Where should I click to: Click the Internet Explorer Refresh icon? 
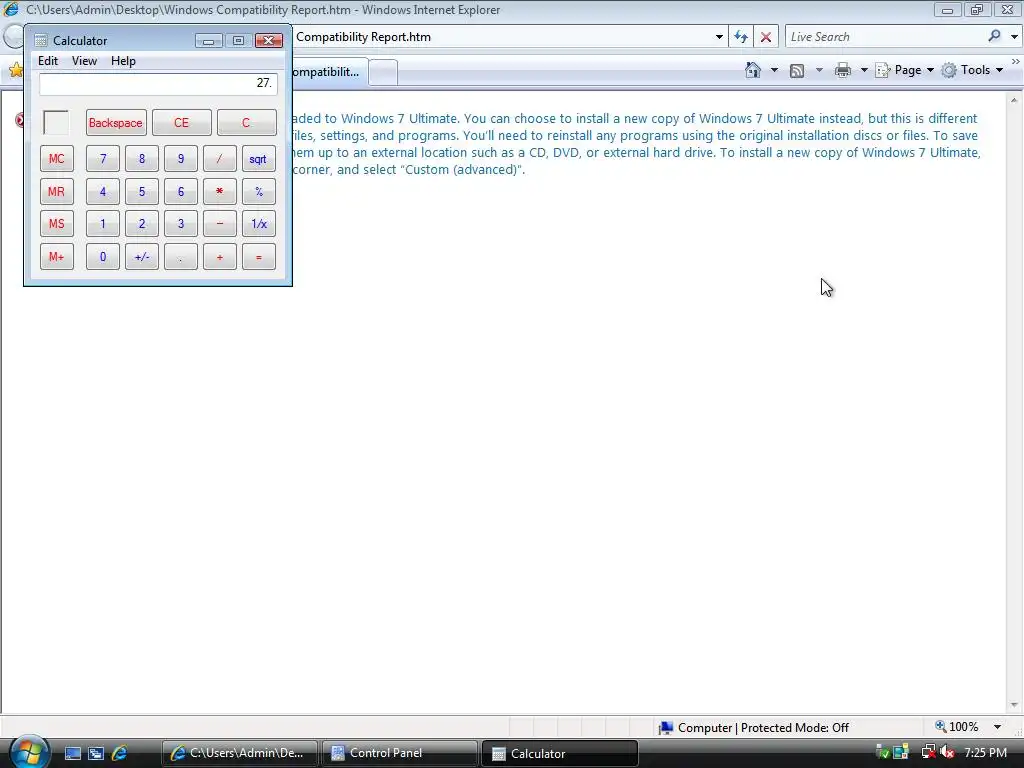[x=741, y=37]
